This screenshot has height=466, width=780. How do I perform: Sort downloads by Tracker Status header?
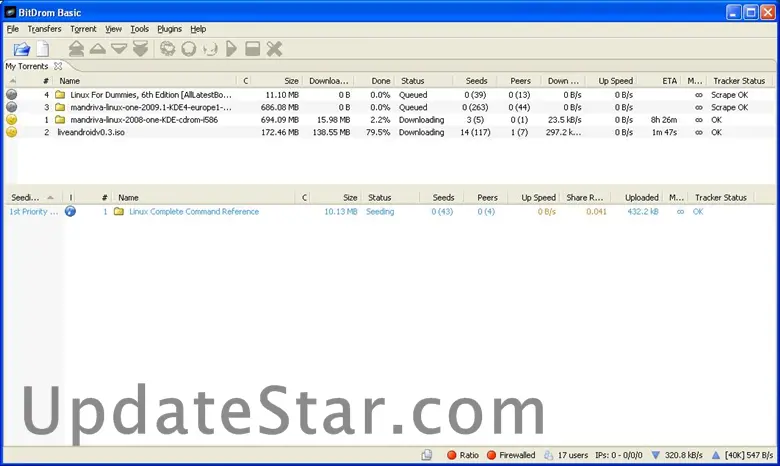click(739, 81)
